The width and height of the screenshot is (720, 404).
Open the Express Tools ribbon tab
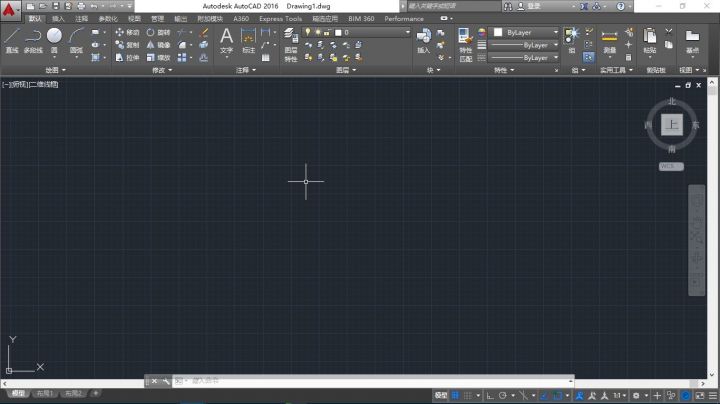pyautogui.click(x=280, y=18)
